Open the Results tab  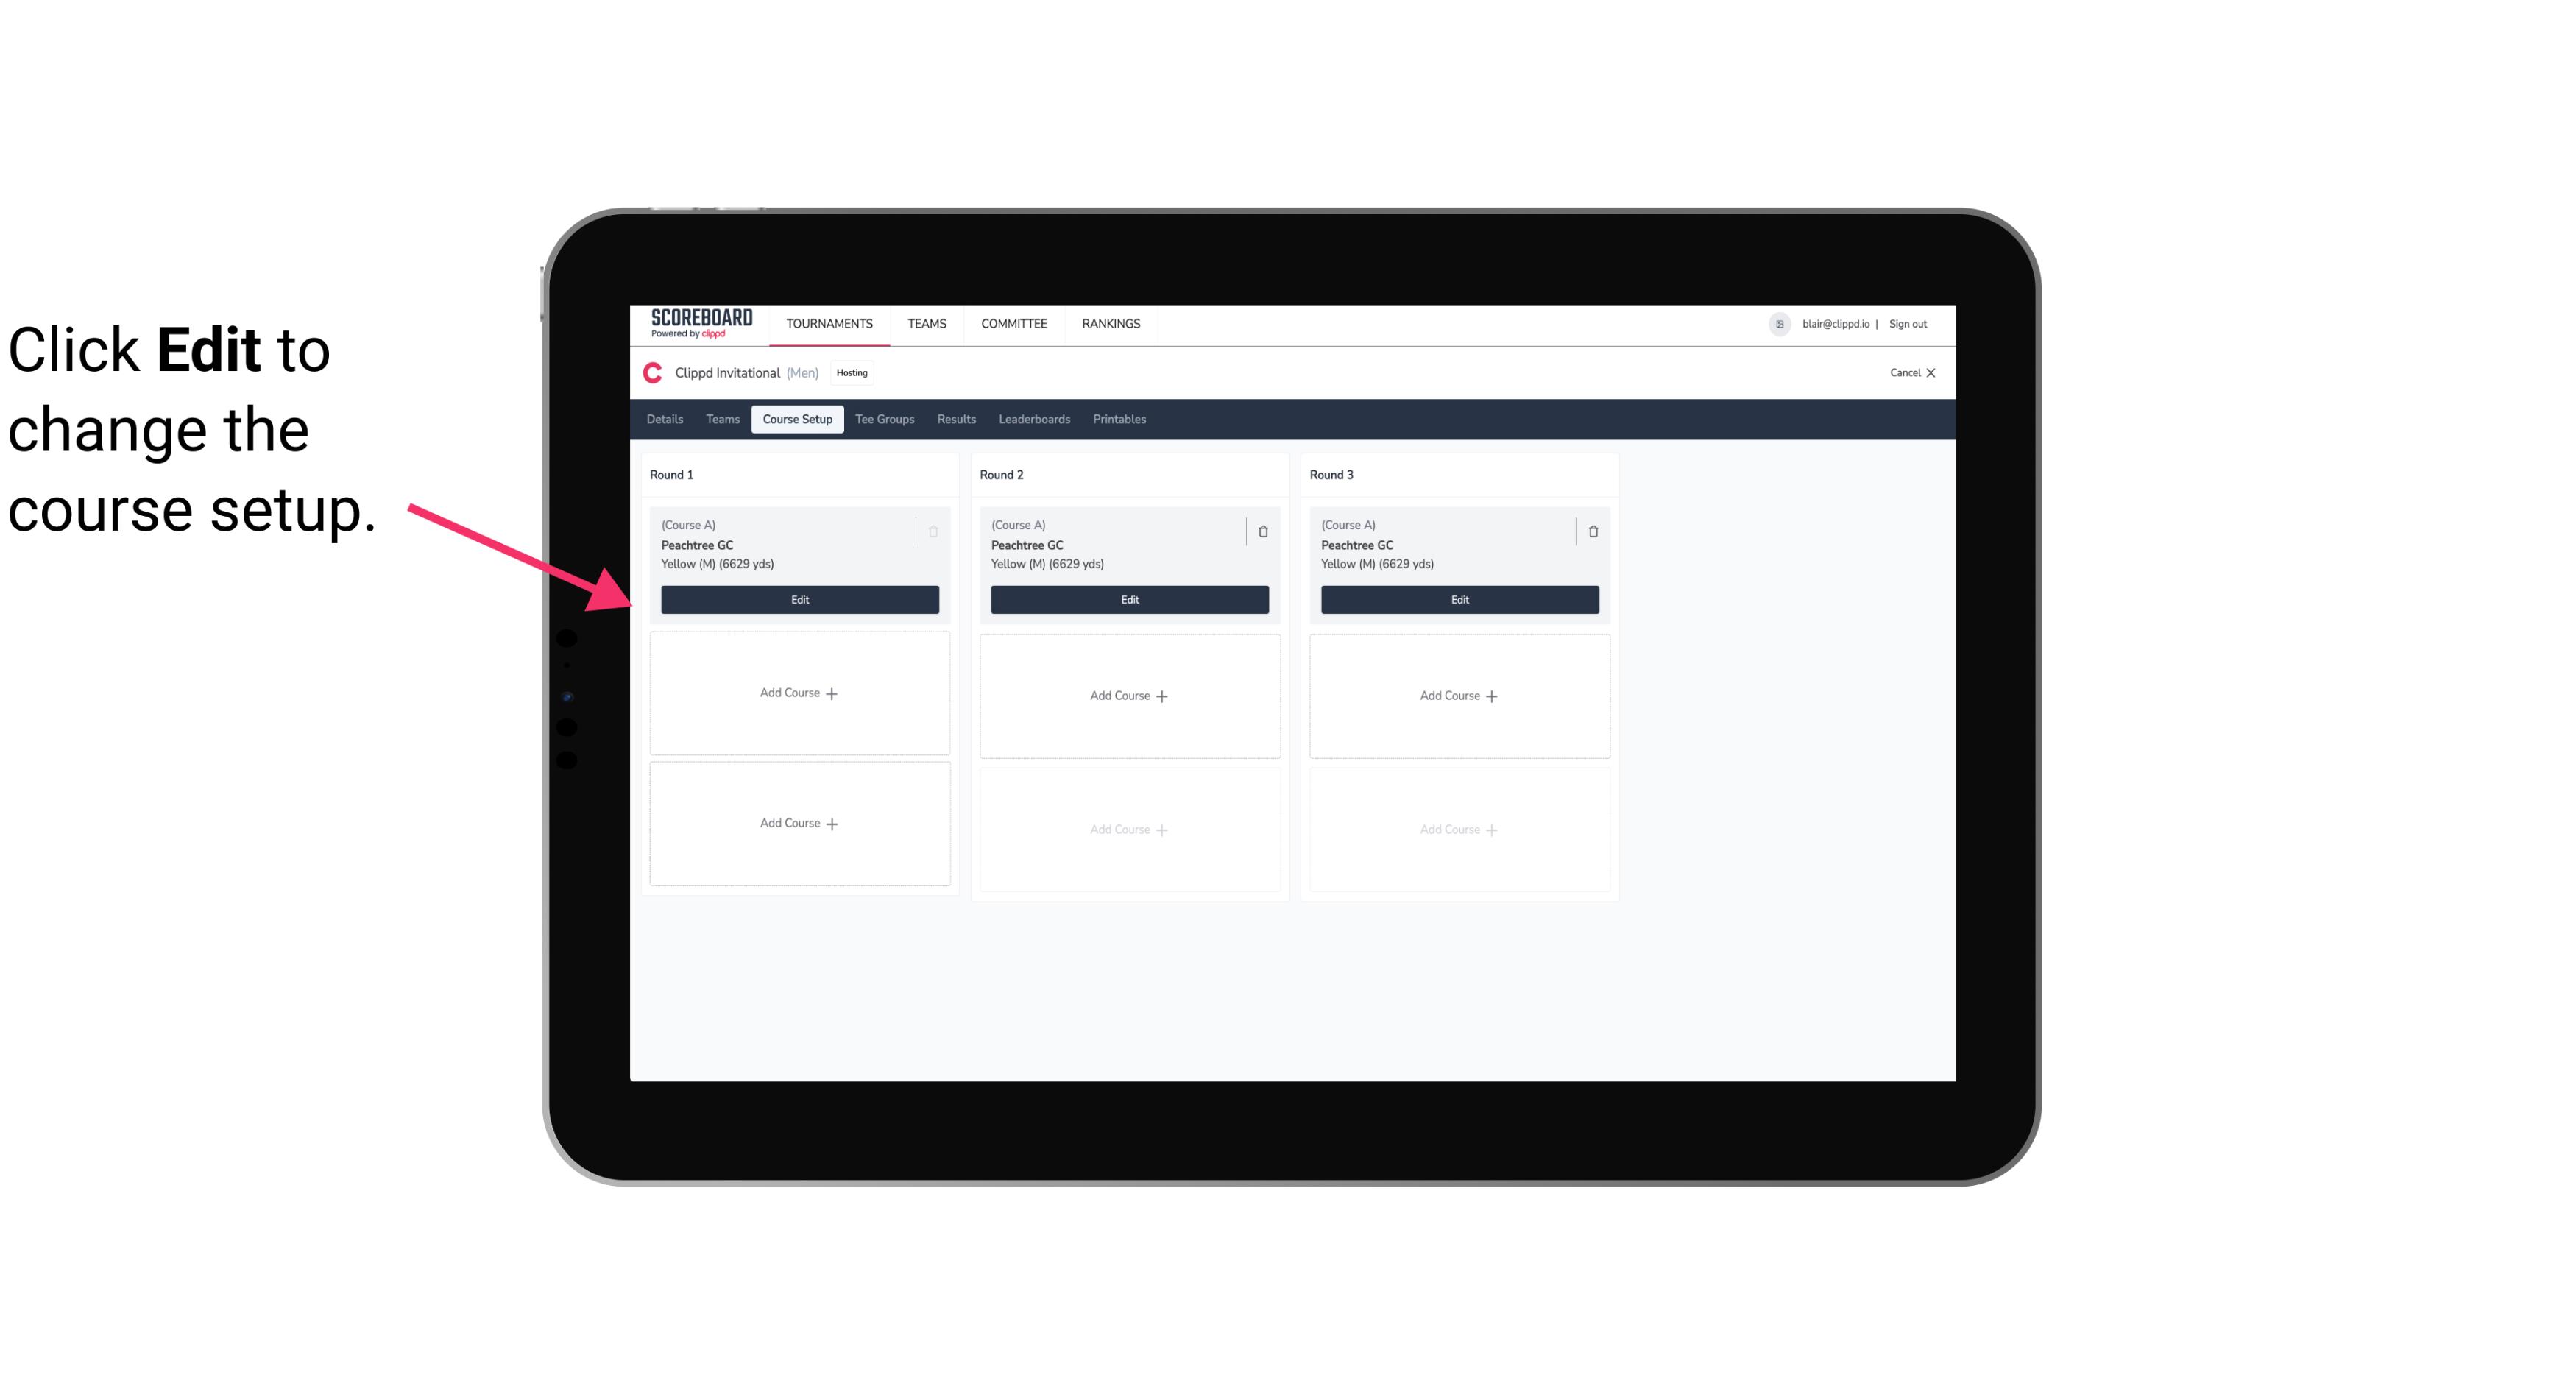954,418
